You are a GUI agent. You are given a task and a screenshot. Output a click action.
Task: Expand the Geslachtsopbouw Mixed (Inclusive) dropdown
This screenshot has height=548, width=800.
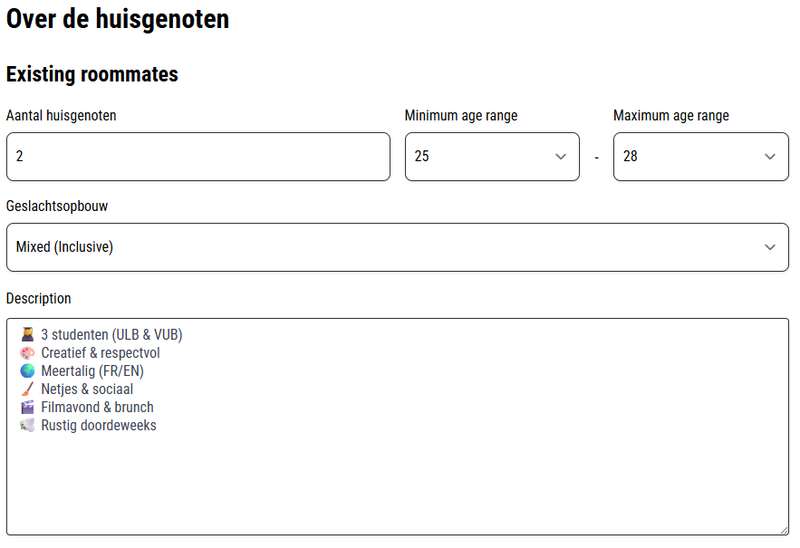(x=397, y=247)
